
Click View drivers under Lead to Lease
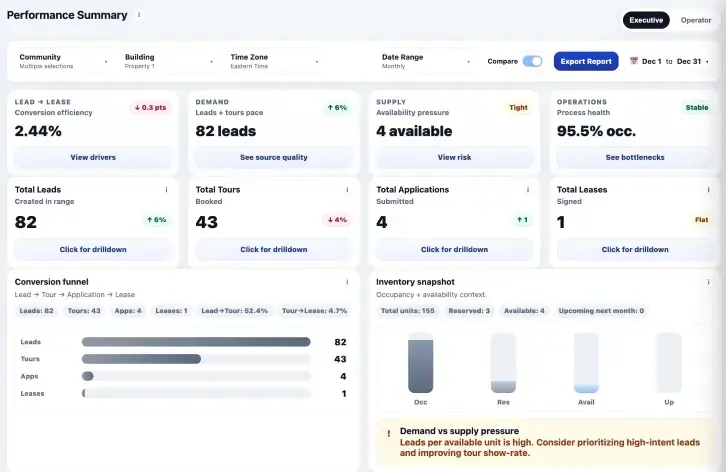click(93, 157)
